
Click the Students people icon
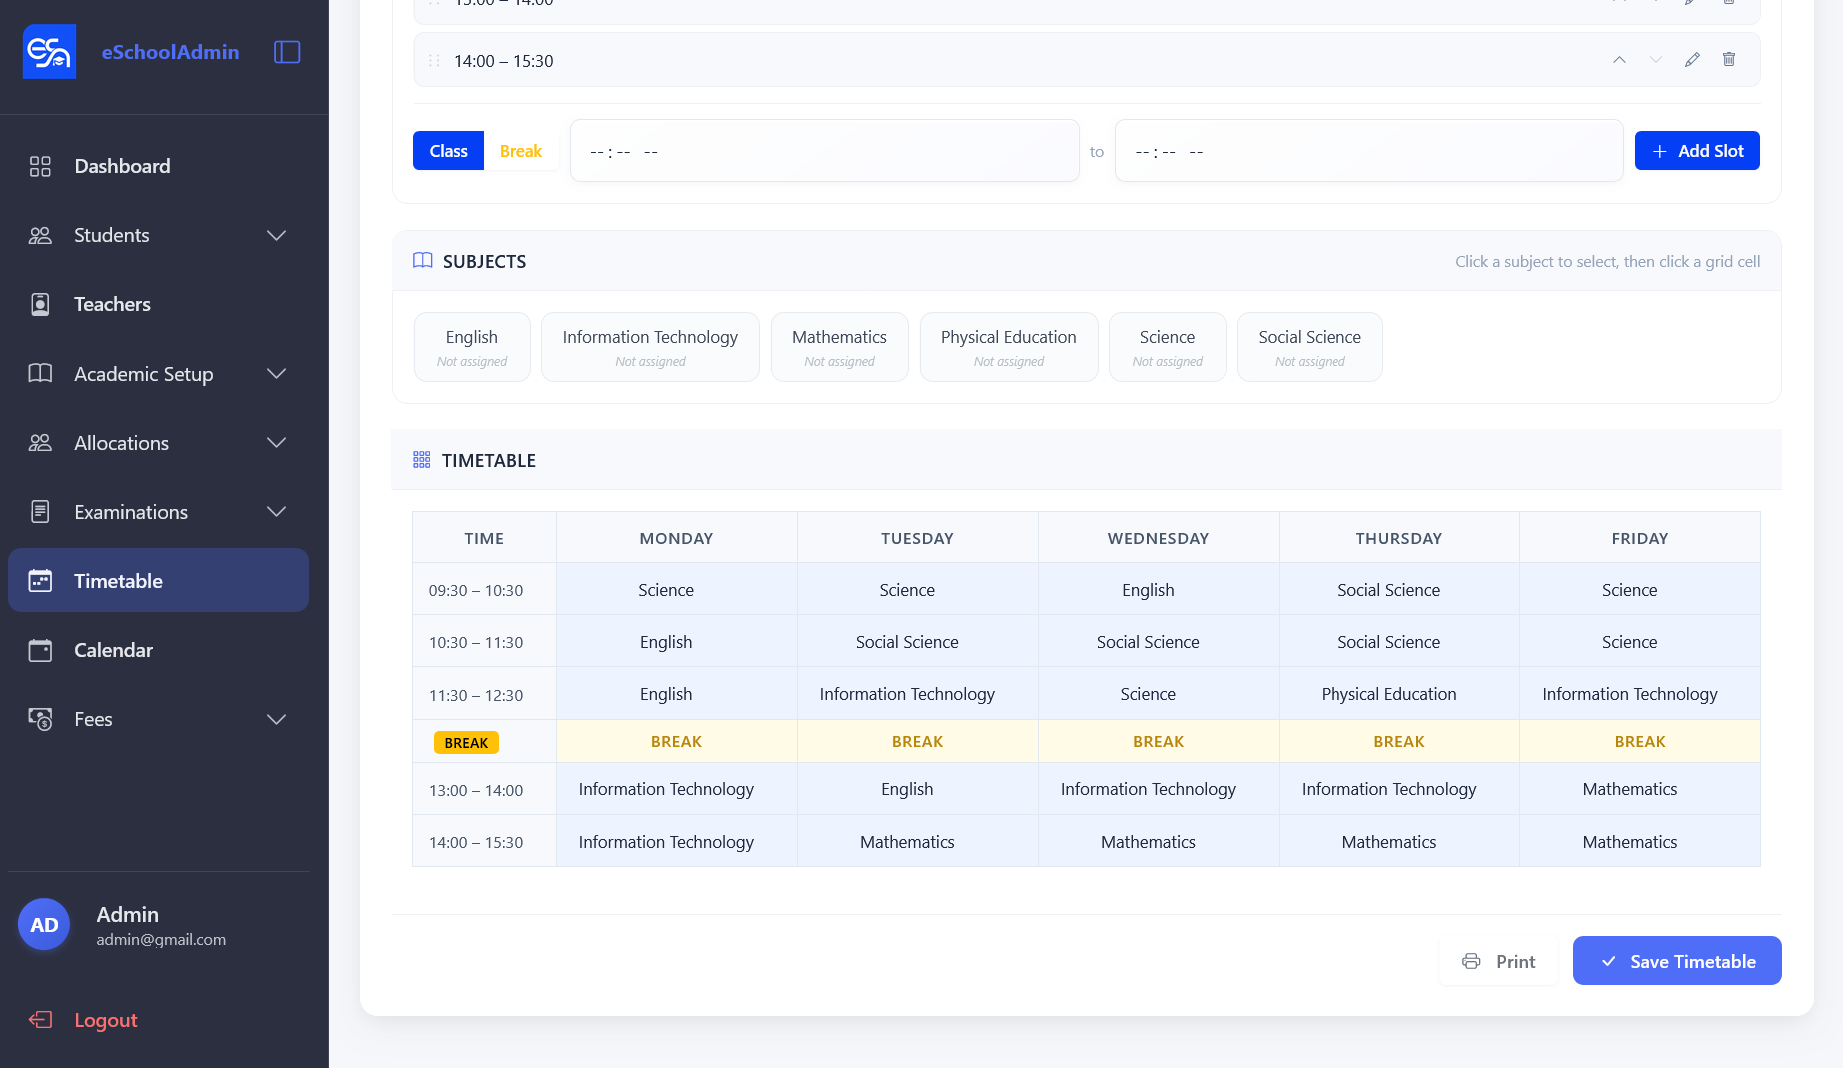click(40, 235)
